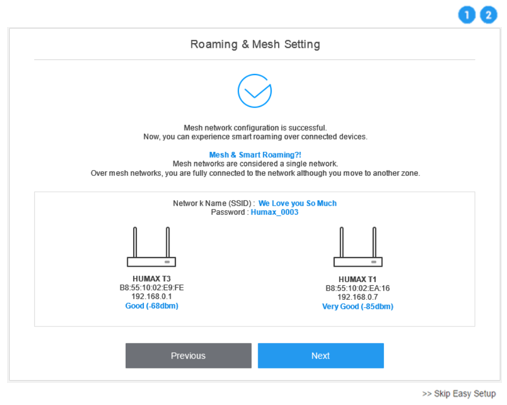Click MAC address B8:55:10:02:E9:FE

[152, 288]
